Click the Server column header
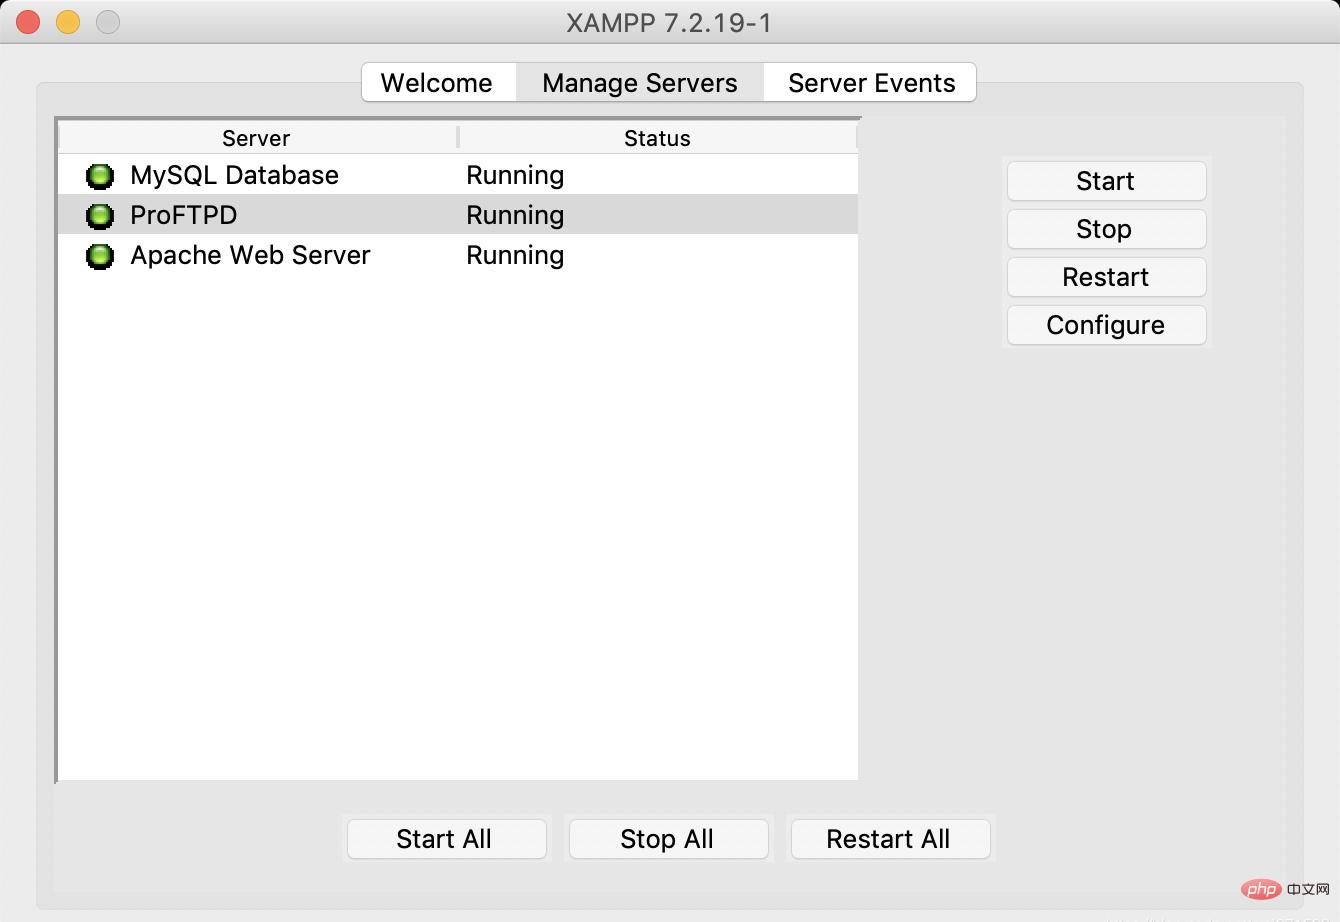The height and width of the screenshot is (922, 1340). pos(257,138)
